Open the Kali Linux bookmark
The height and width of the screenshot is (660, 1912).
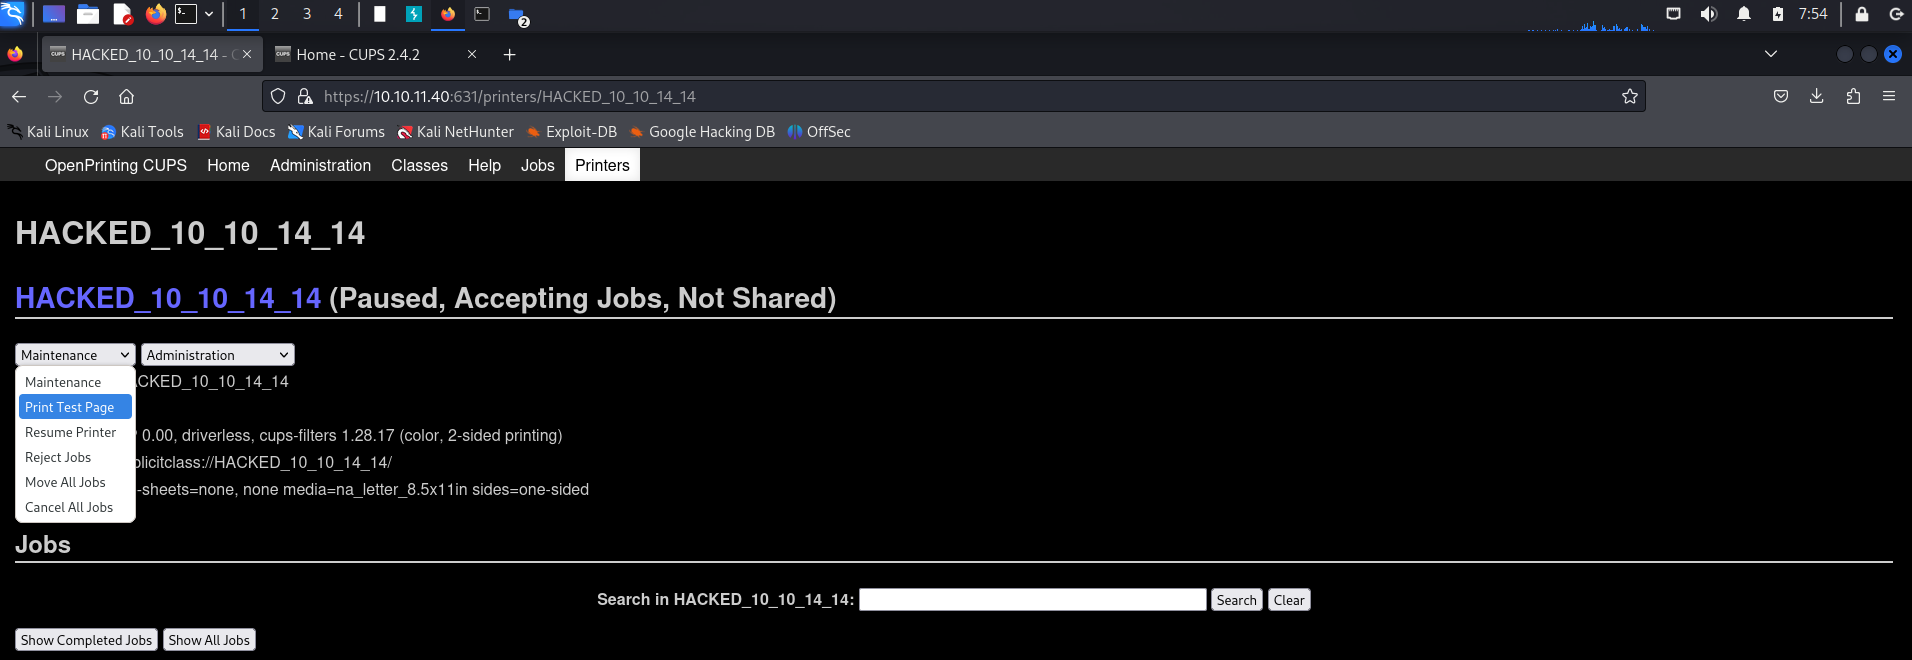pyautogui.click(x=48, y=132)
